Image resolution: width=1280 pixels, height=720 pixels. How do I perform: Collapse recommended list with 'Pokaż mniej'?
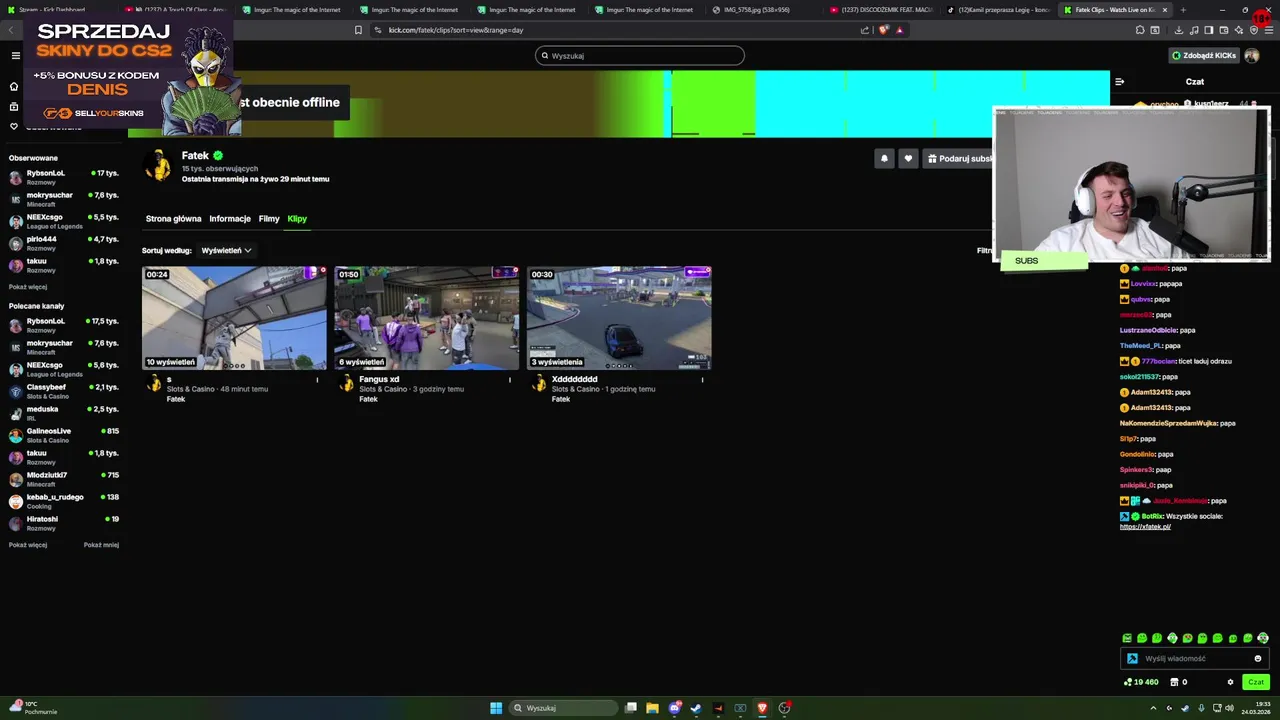point(101,545)
